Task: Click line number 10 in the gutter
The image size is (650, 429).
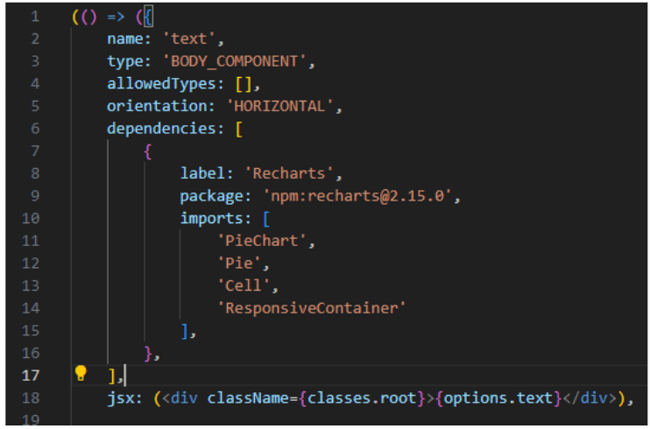Action: [31, 218]
